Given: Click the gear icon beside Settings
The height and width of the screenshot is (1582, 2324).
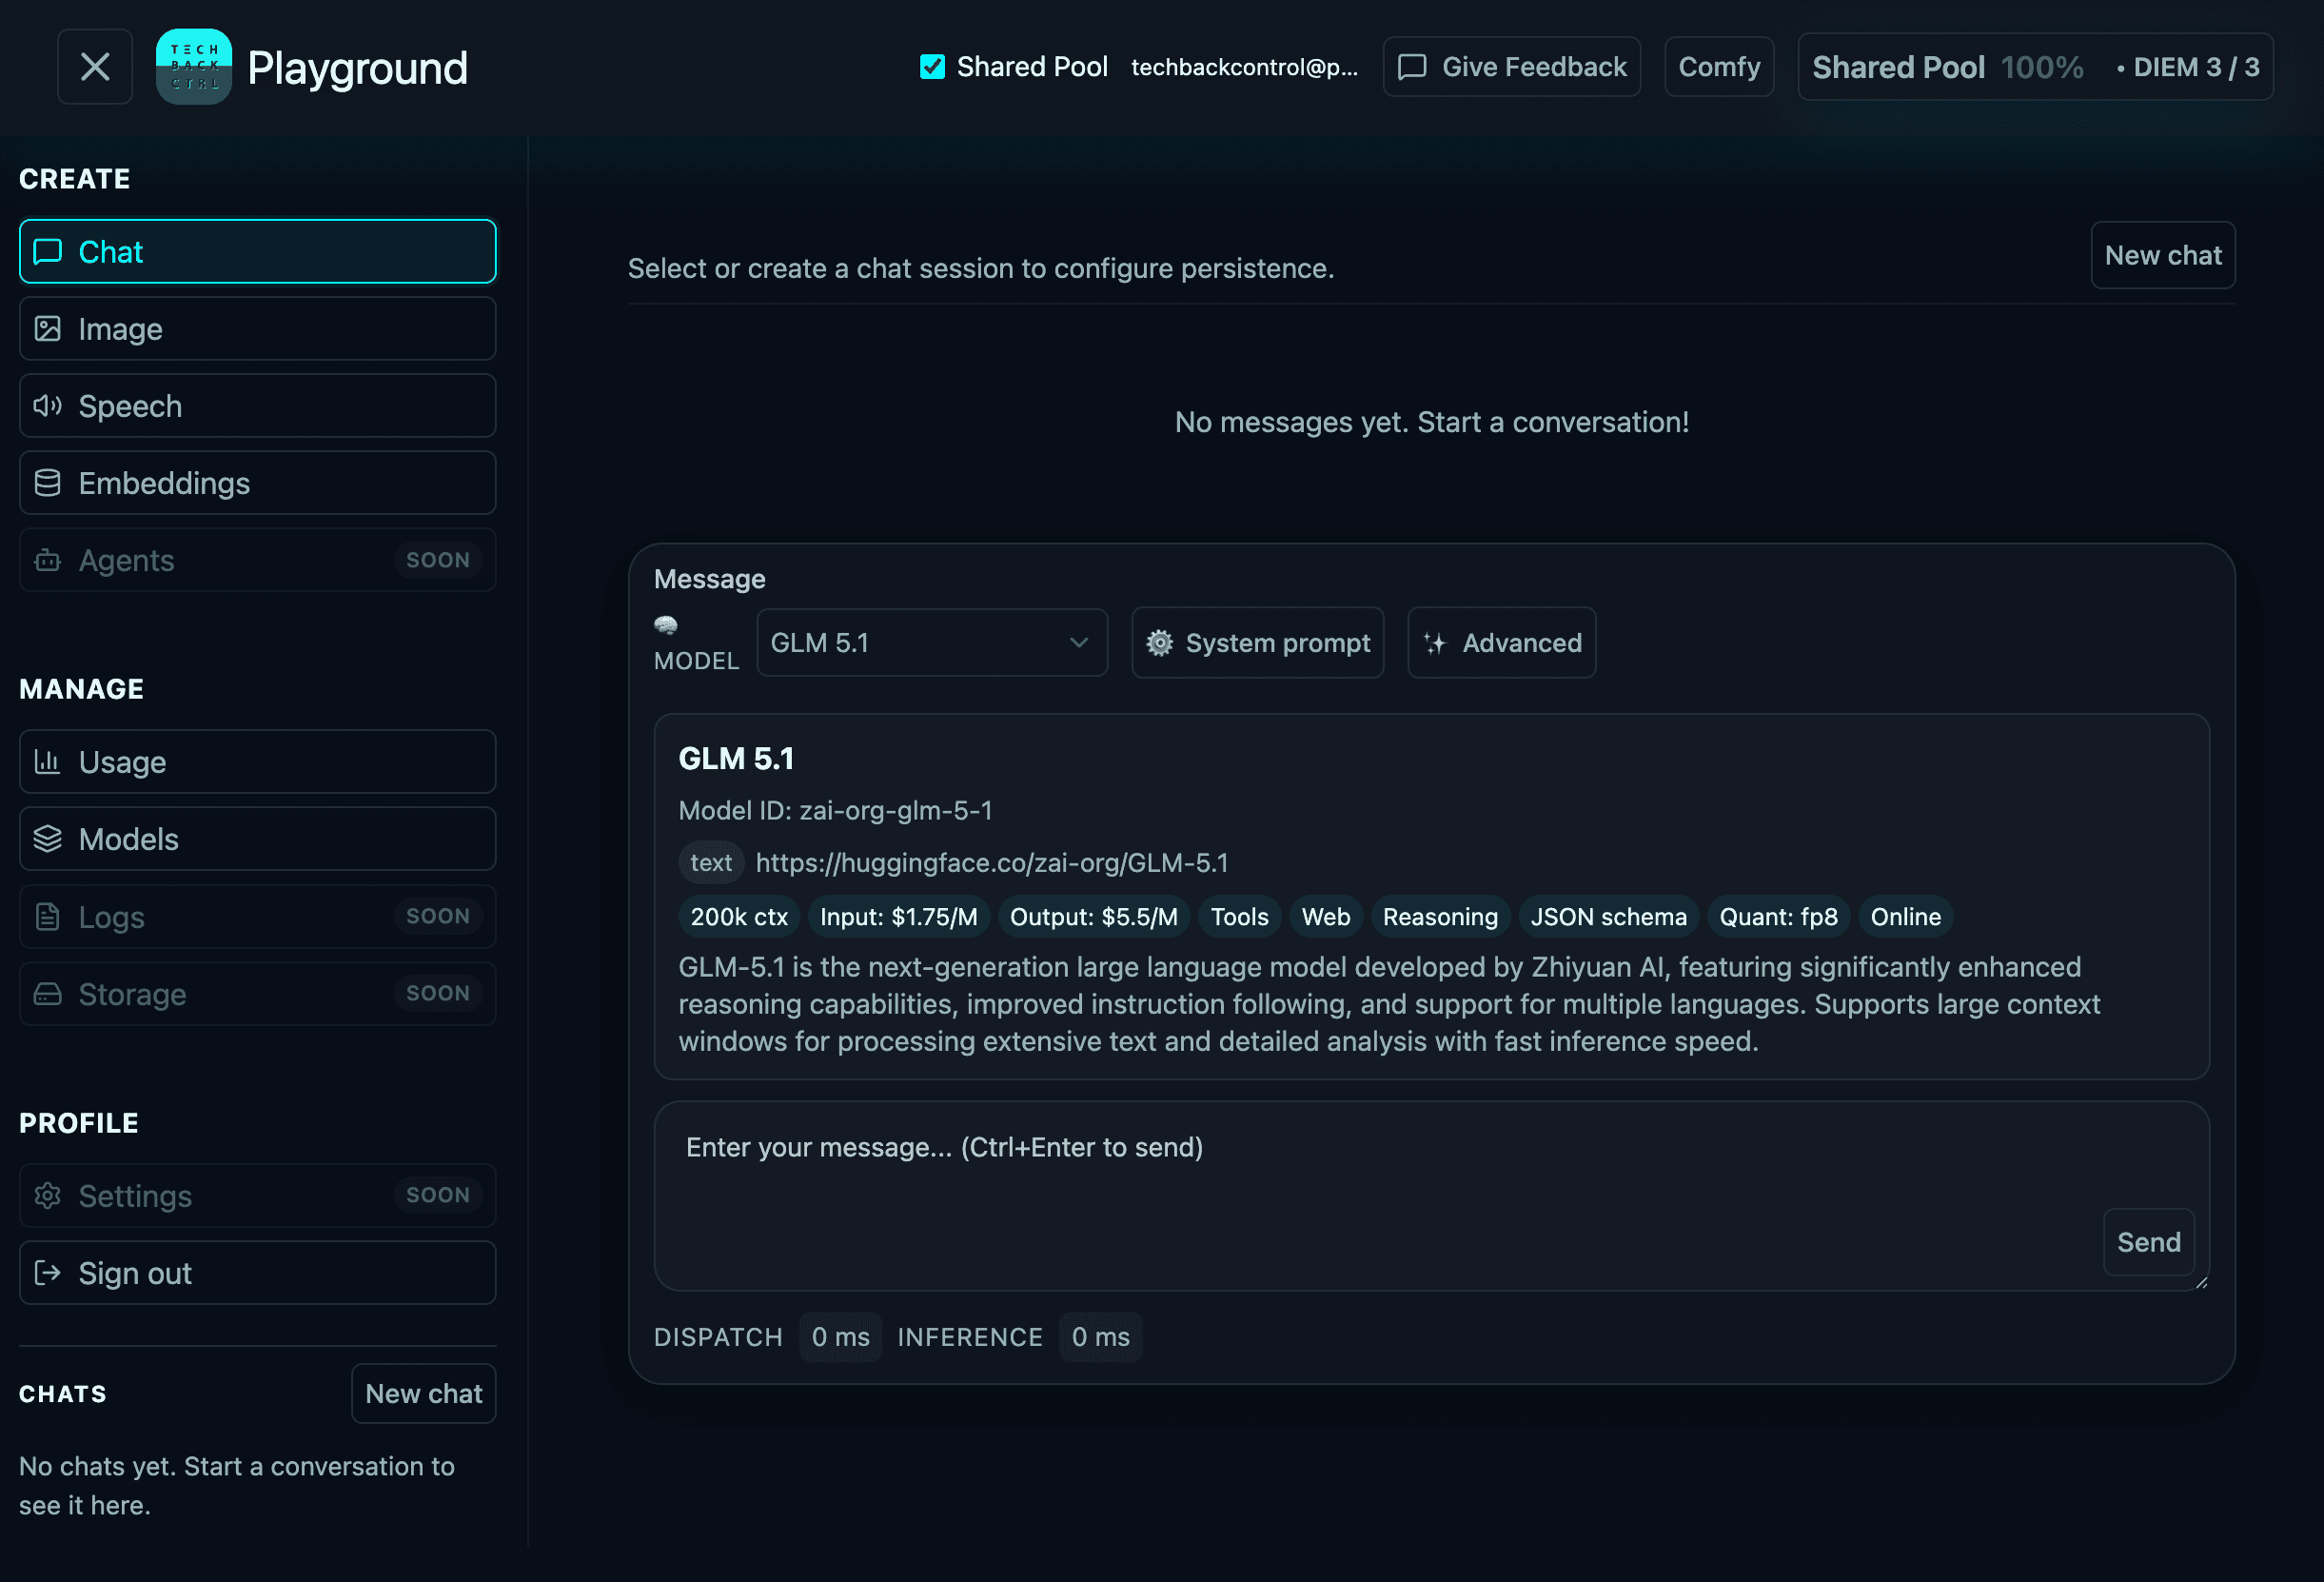Looking at the screenshot, I should click(x=48, y=1196).
